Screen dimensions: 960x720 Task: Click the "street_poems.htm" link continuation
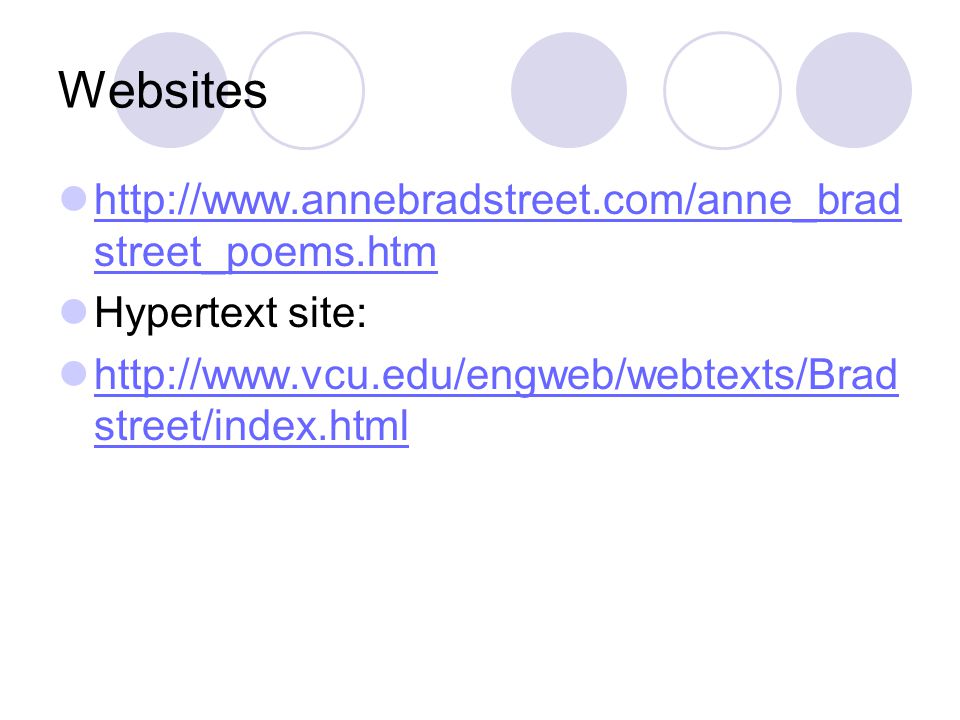click(x=266, y=252)
